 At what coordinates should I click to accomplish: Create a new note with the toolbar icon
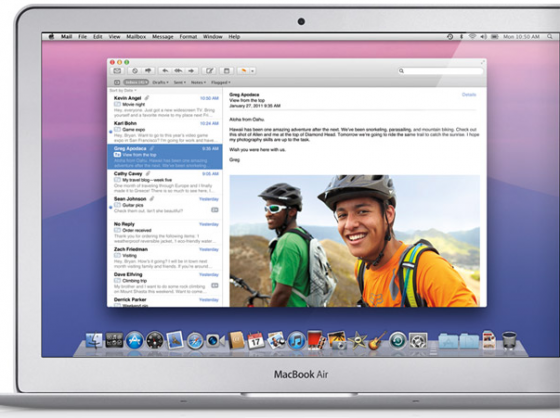[x=226, y=71]
